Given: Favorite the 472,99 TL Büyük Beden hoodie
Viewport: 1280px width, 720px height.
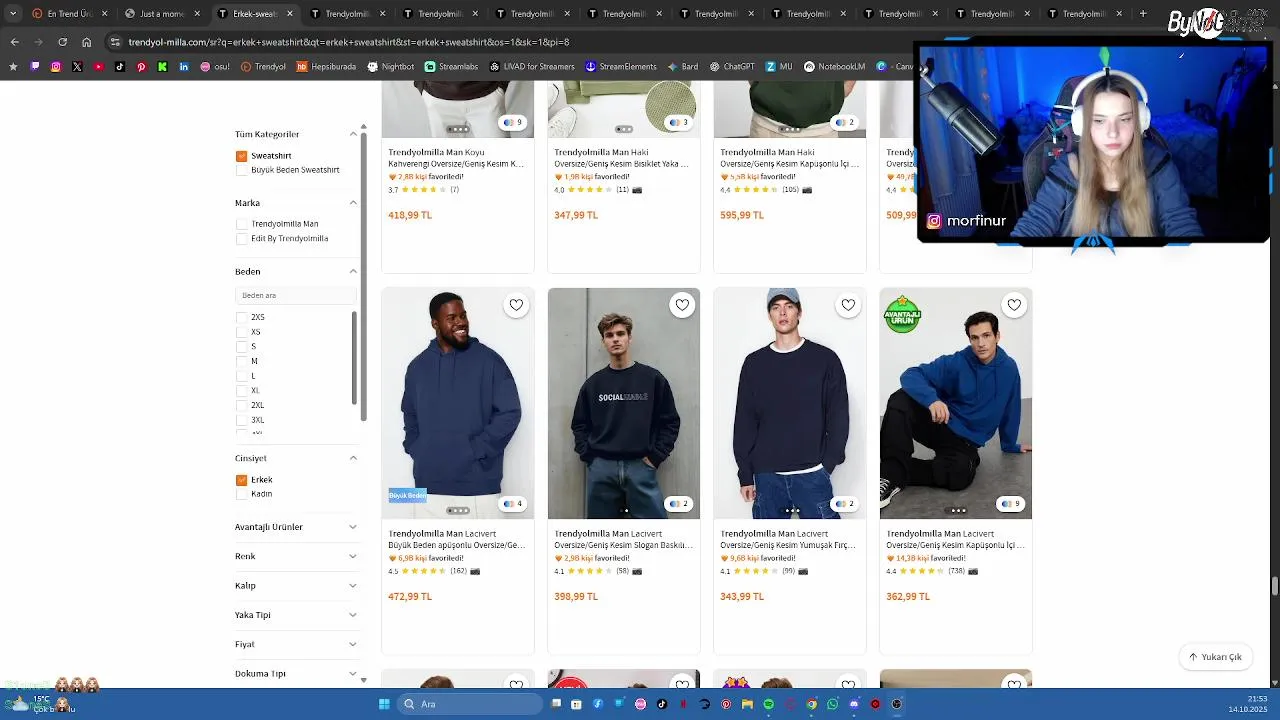Looking at the screenshot, I should point(516,305).
